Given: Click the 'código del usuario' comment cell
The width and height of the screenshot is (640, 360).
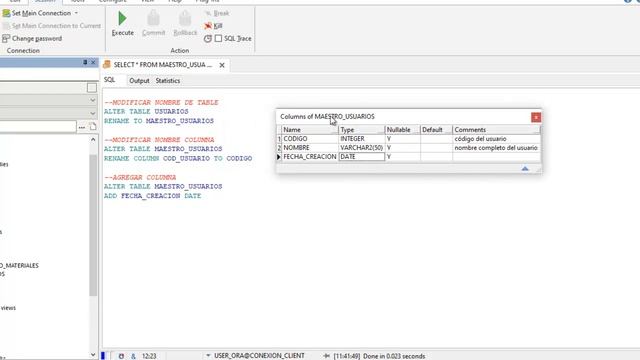Looking at the screenshot, I should [x=496, y=139].
